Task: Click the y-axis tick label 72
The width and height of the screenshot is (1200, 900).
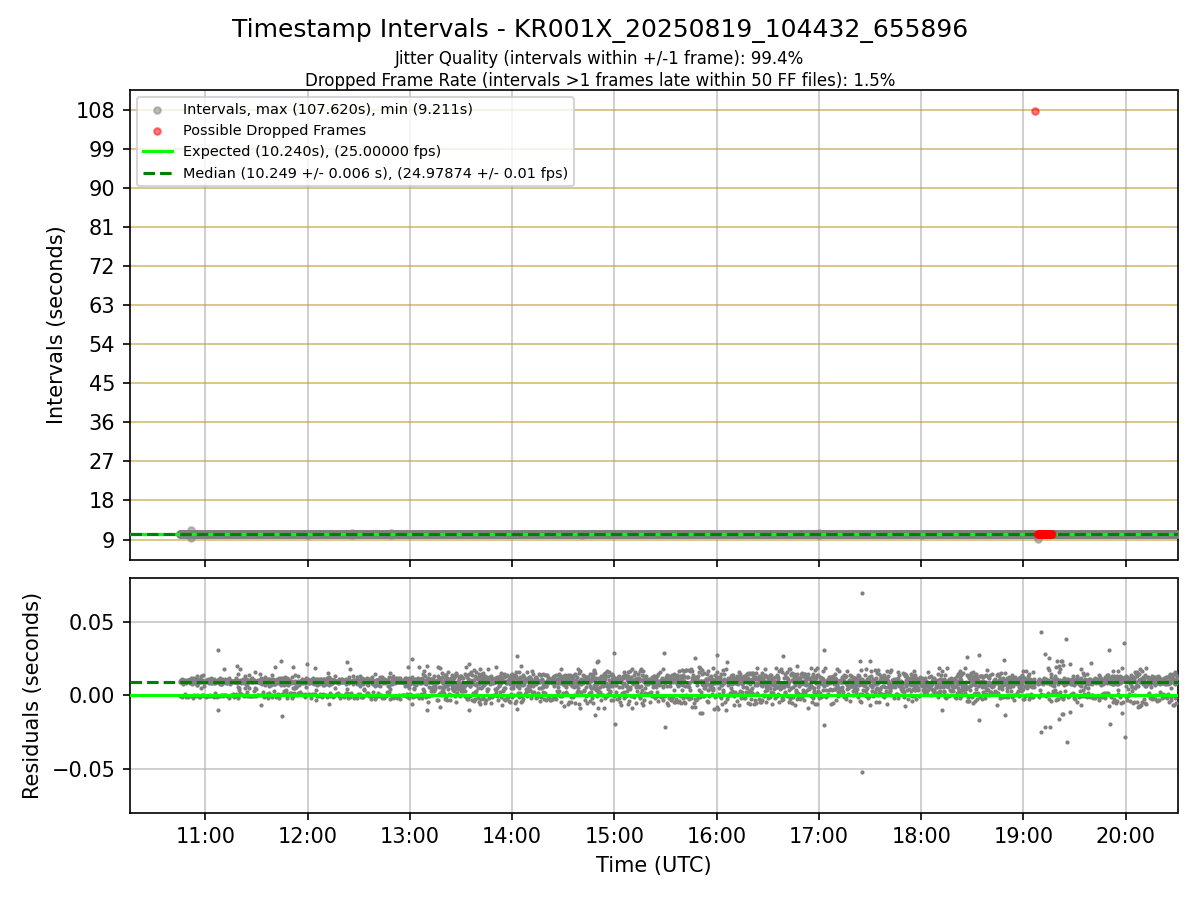Action: (x=102, y=266)
